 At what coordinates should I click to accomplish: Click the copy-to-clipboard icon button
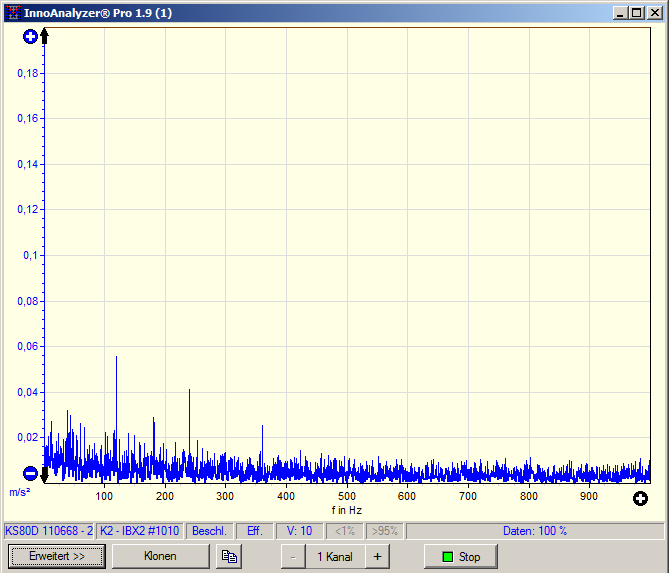click(x=229, y=557)
